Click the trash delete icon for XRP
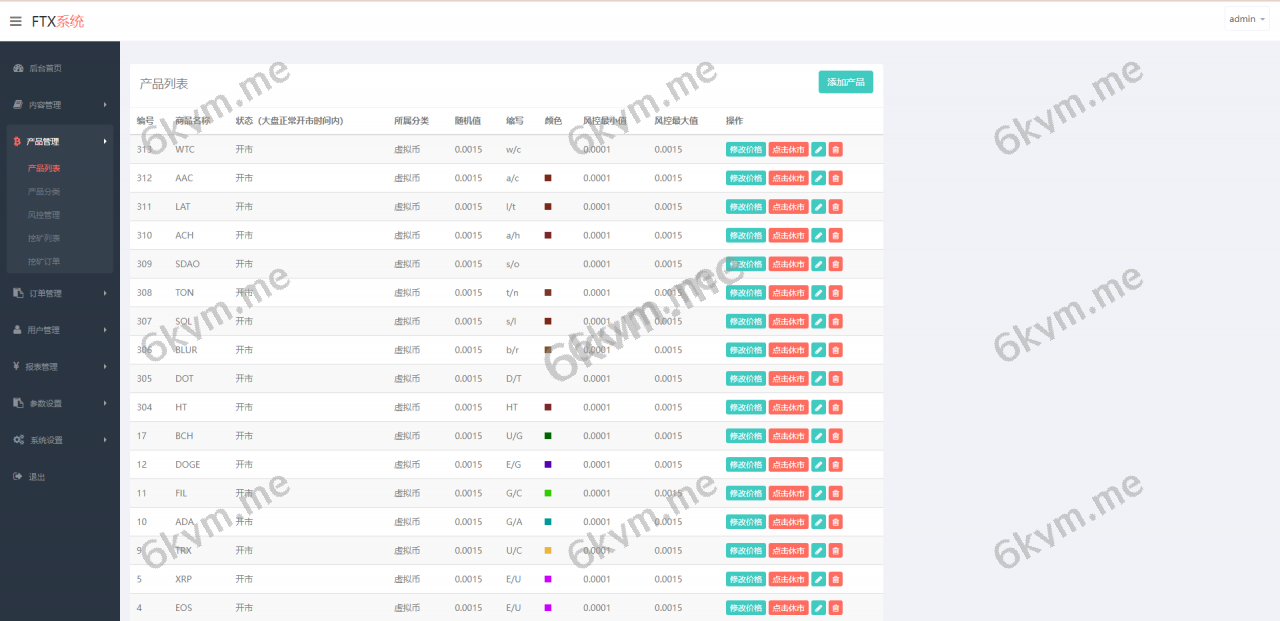Image resolution: width=1280 pixels, height=621 pixels. click(836, 579)
